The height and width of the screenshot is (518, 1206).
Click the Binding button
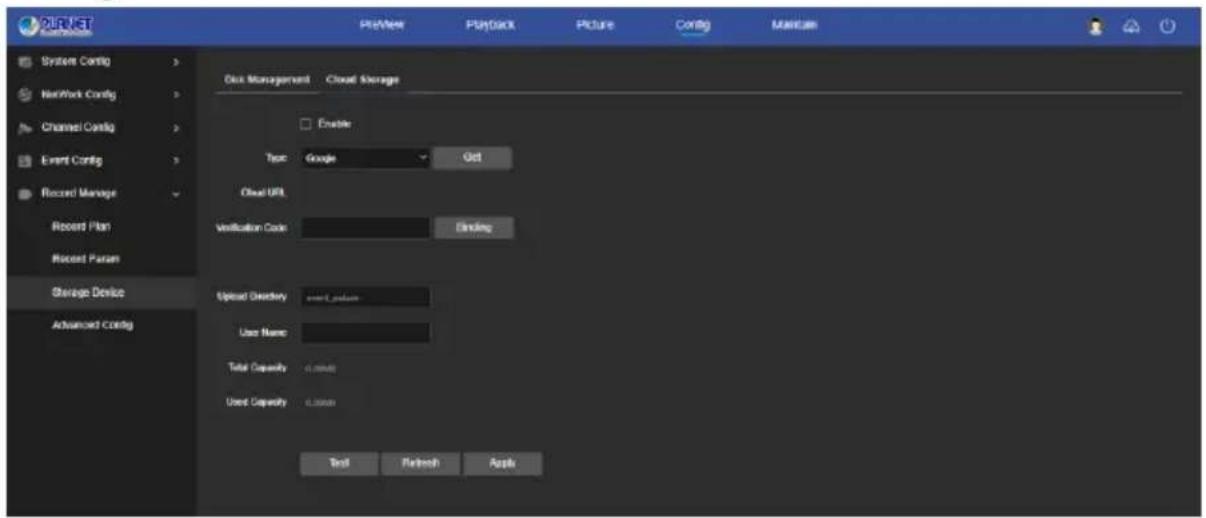tap(473, 227)
